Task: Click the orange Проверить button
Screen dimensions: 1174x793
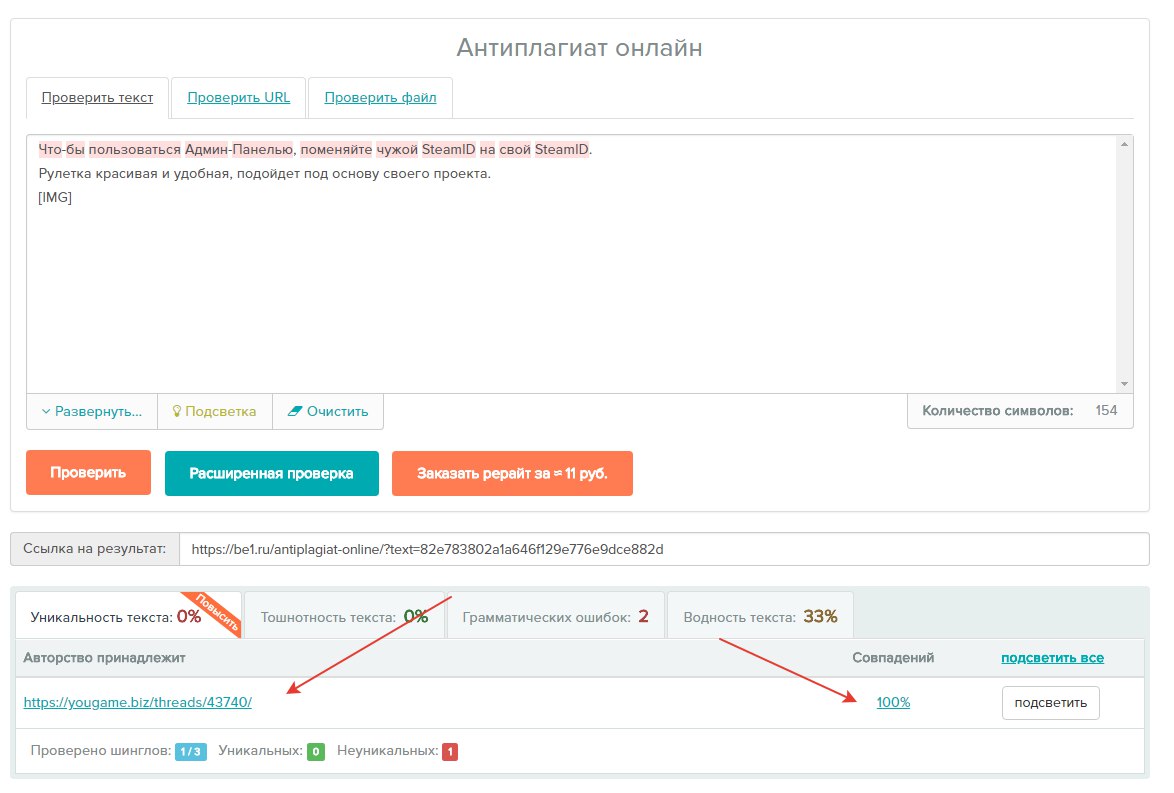Action: pyautogui.click(x=88, y=473)
